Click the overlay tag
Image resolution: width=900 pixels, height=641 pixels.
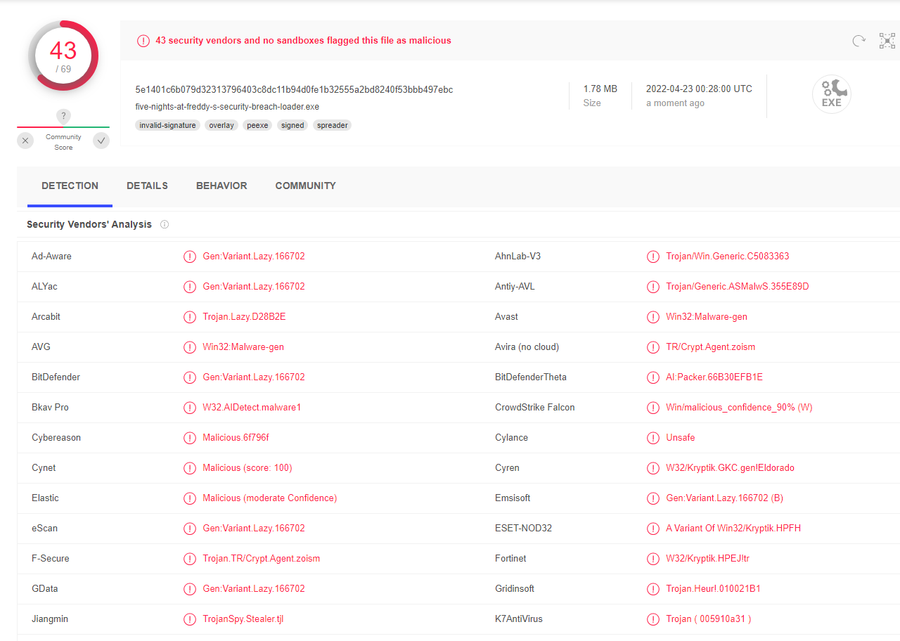[x=221, y=126]
